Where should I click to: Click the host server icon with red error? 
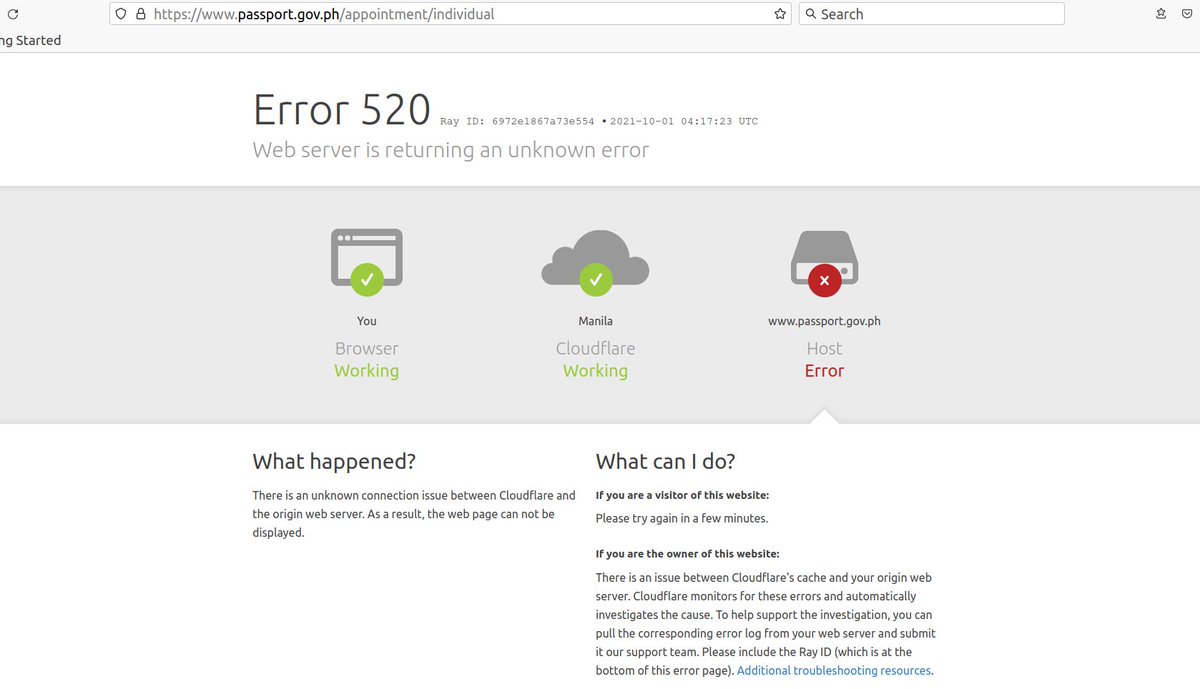[x=824, y=262]
